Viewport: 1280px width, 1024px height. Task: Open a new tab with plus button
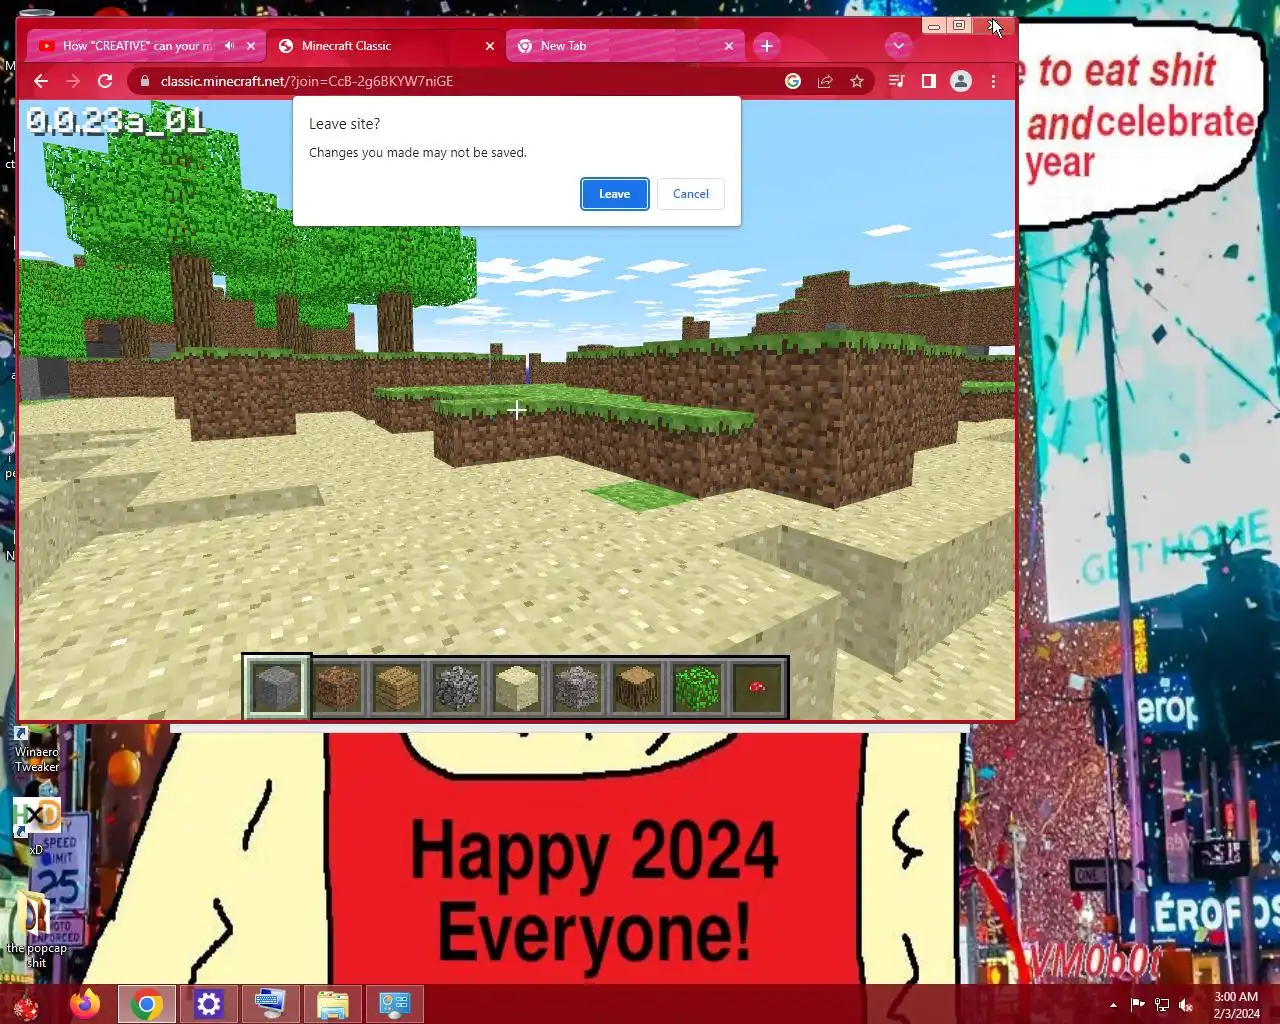[767, 46]
